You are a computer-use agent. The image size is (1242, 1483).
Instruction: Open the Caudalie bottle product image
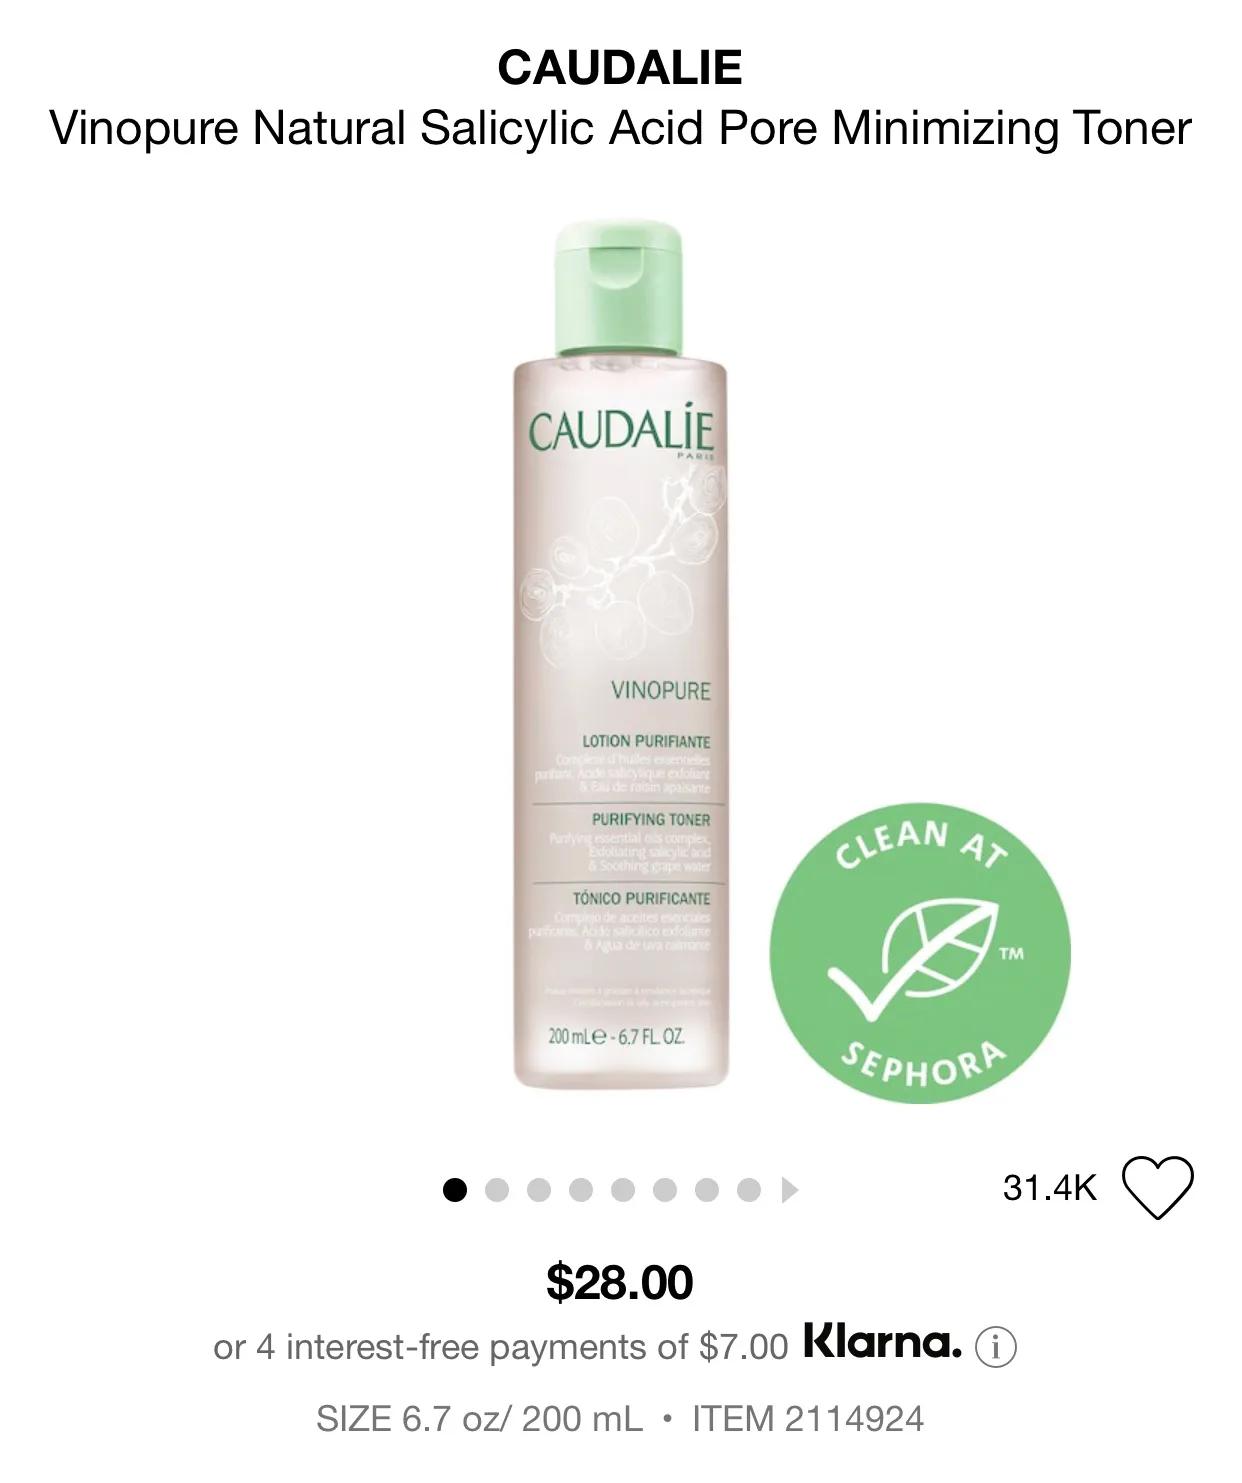621,656
